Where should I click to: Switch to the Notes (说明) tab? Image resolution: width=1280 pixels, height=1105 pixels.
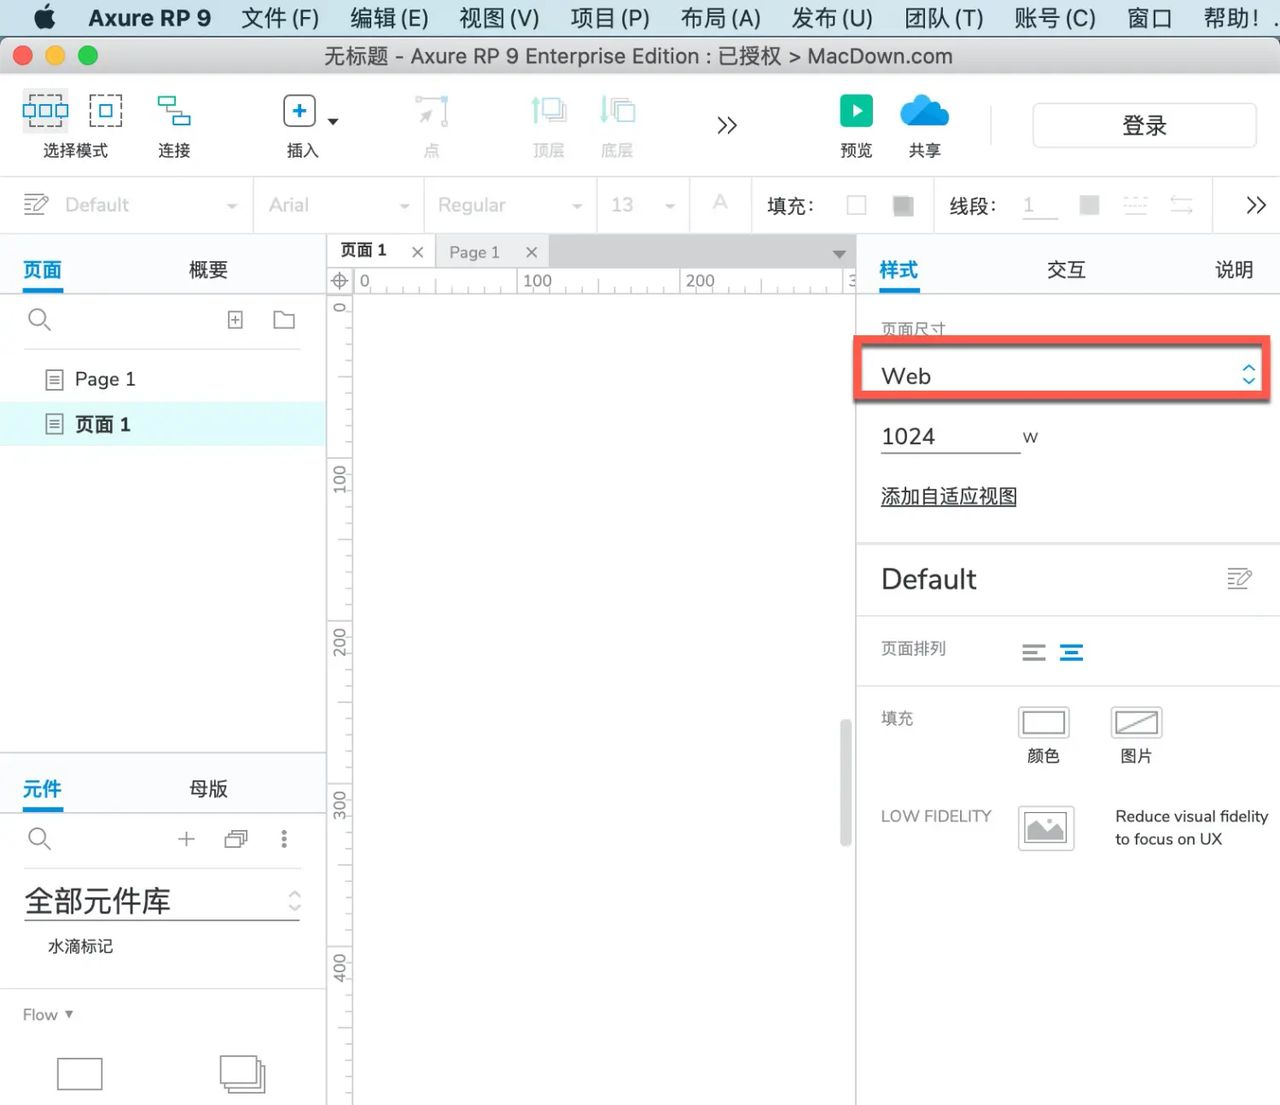point(1234,270)
